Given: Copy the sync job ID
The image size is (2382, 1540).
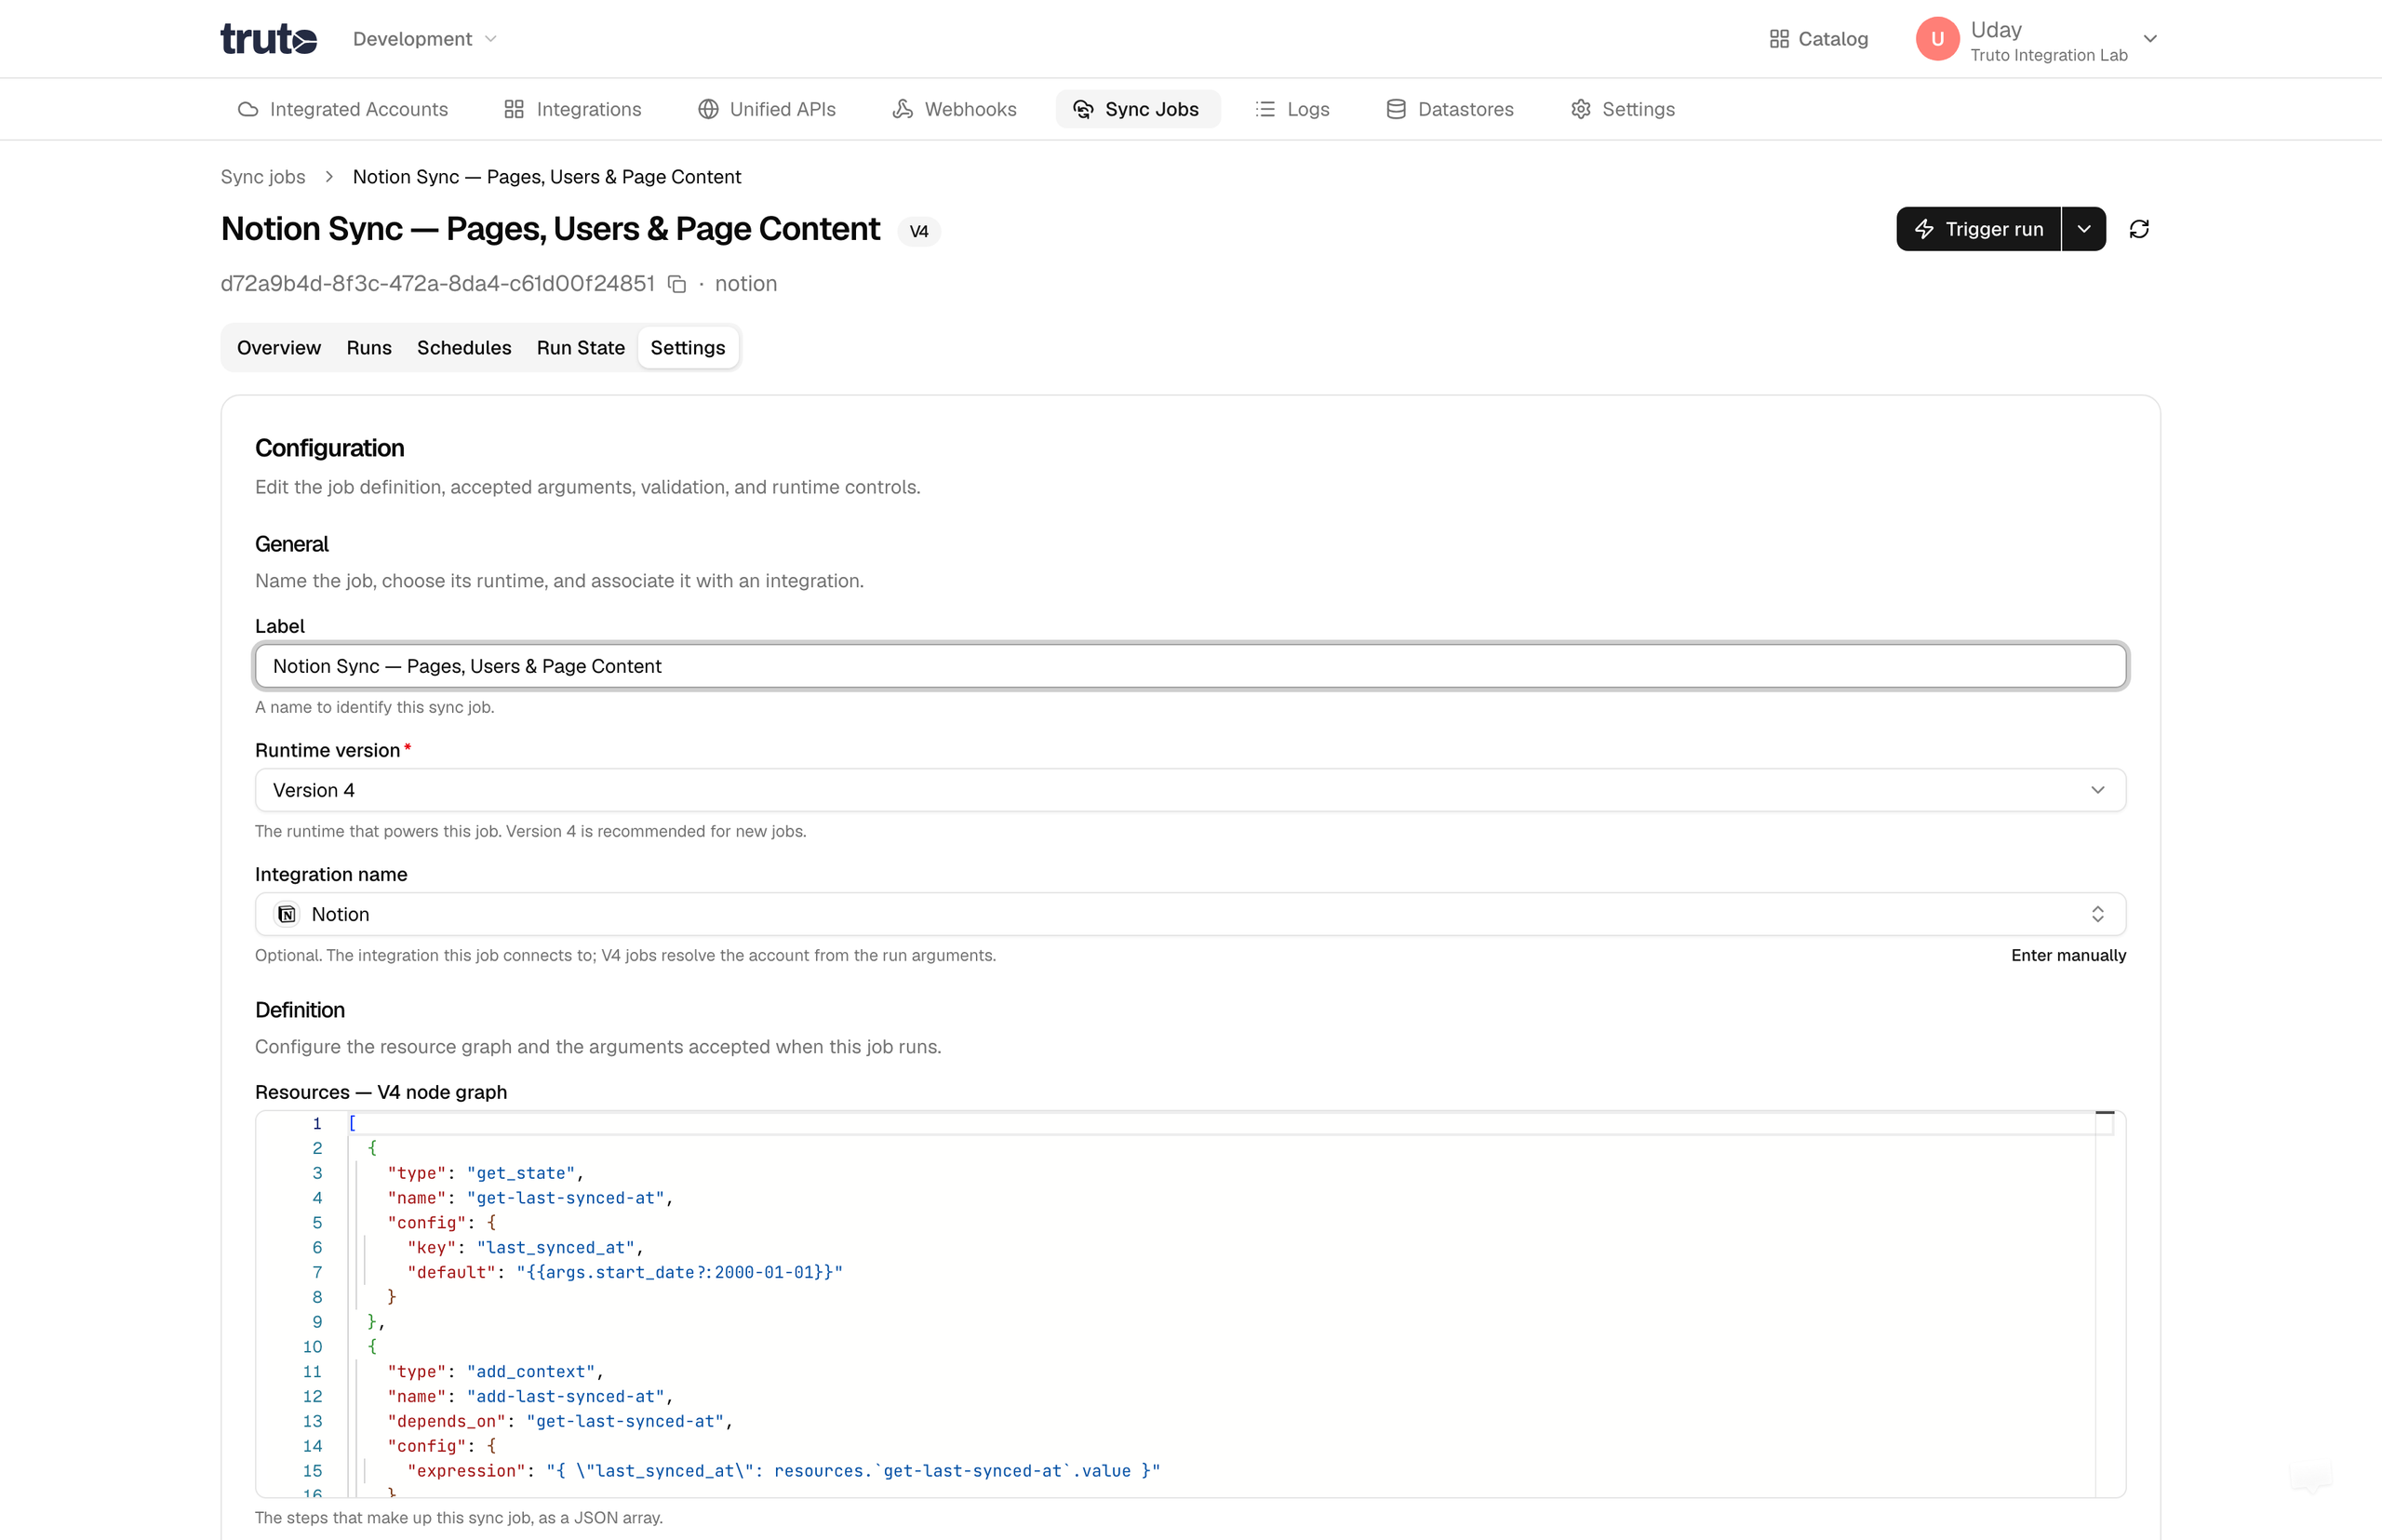Looking at the screenshot, I should tap(677, 284).
